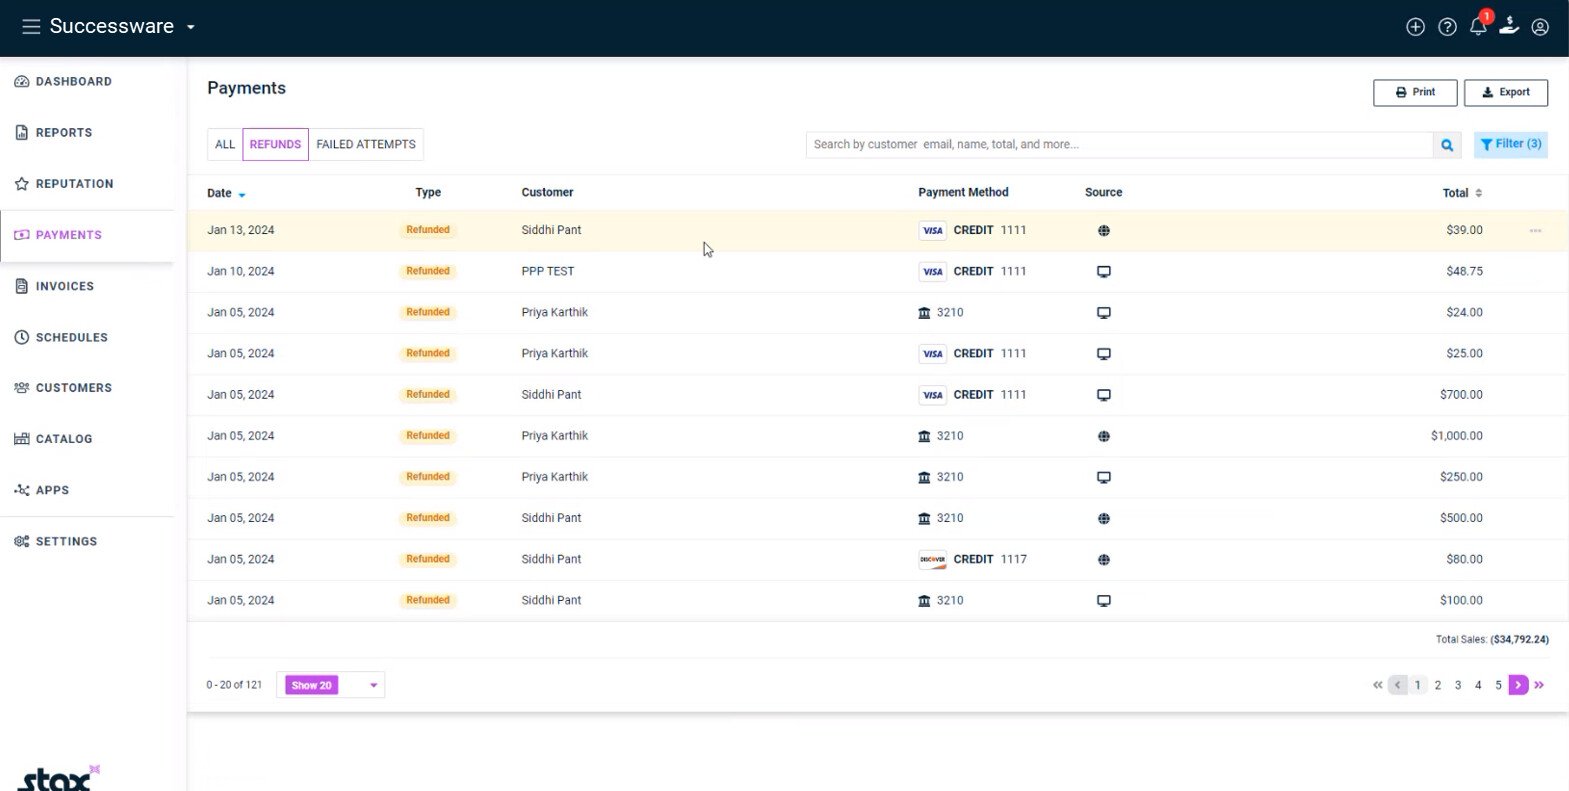Open the hamburger menu icon
Viewport: 1569px width, 791px height.
pyautogui.click(x=31, y=27)
